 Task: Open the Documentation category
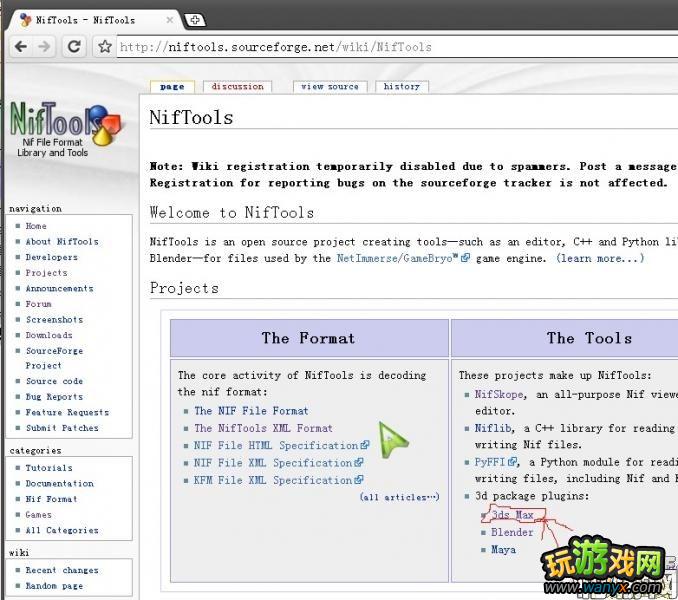[x=59, y=483]
